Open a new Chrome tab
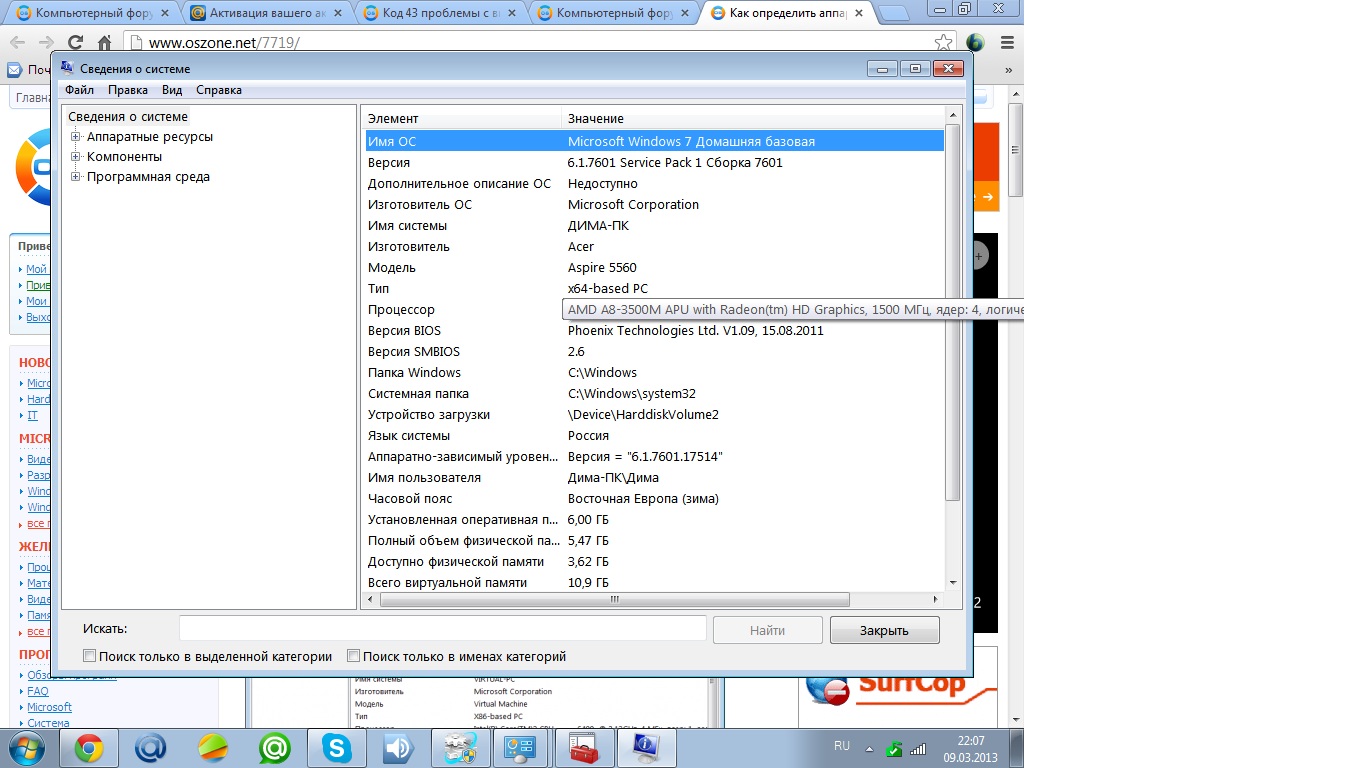1360x768 pixels. 893,13
